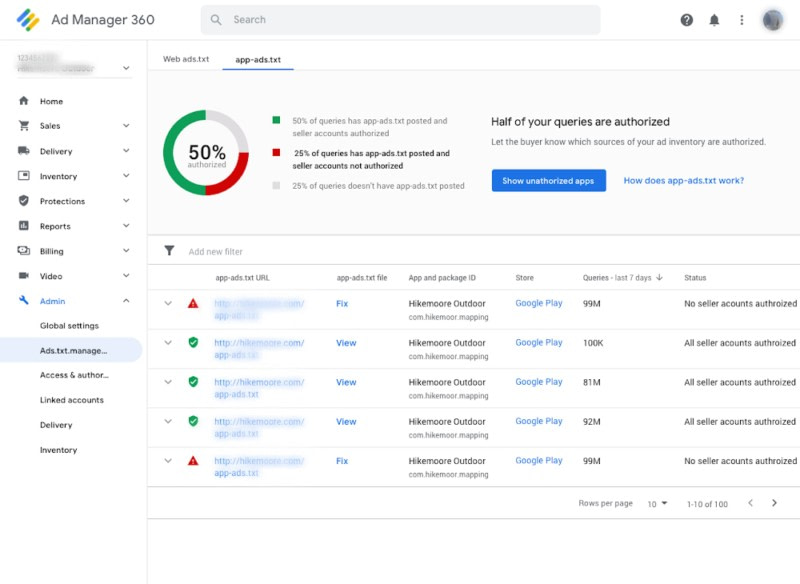Open the Delivery truck icon
The height and width of the screenshot is (584, 800).
[23, 151]
